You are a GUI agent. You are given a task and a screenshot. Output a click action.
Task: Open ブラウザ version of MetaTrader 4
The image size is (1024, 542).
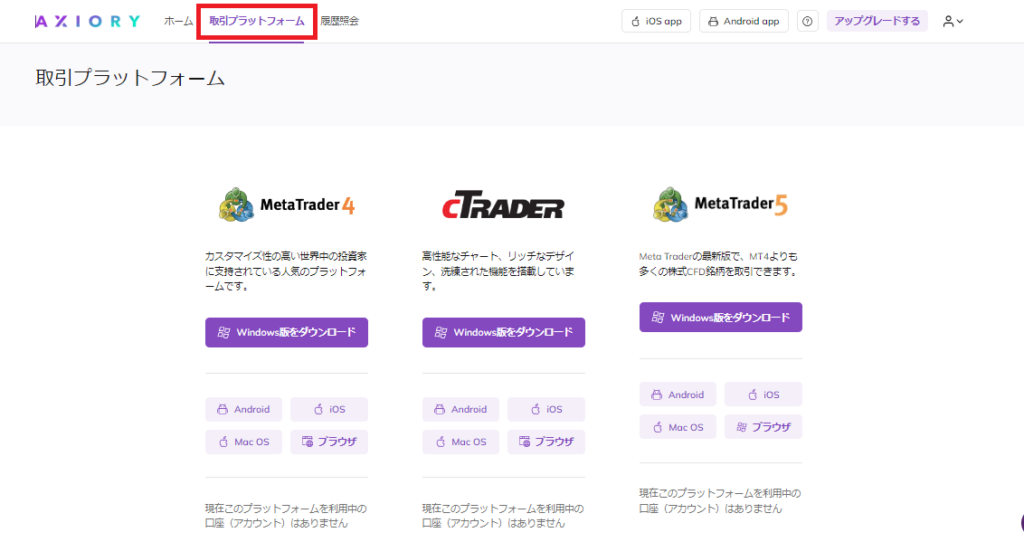pos(329,442)
